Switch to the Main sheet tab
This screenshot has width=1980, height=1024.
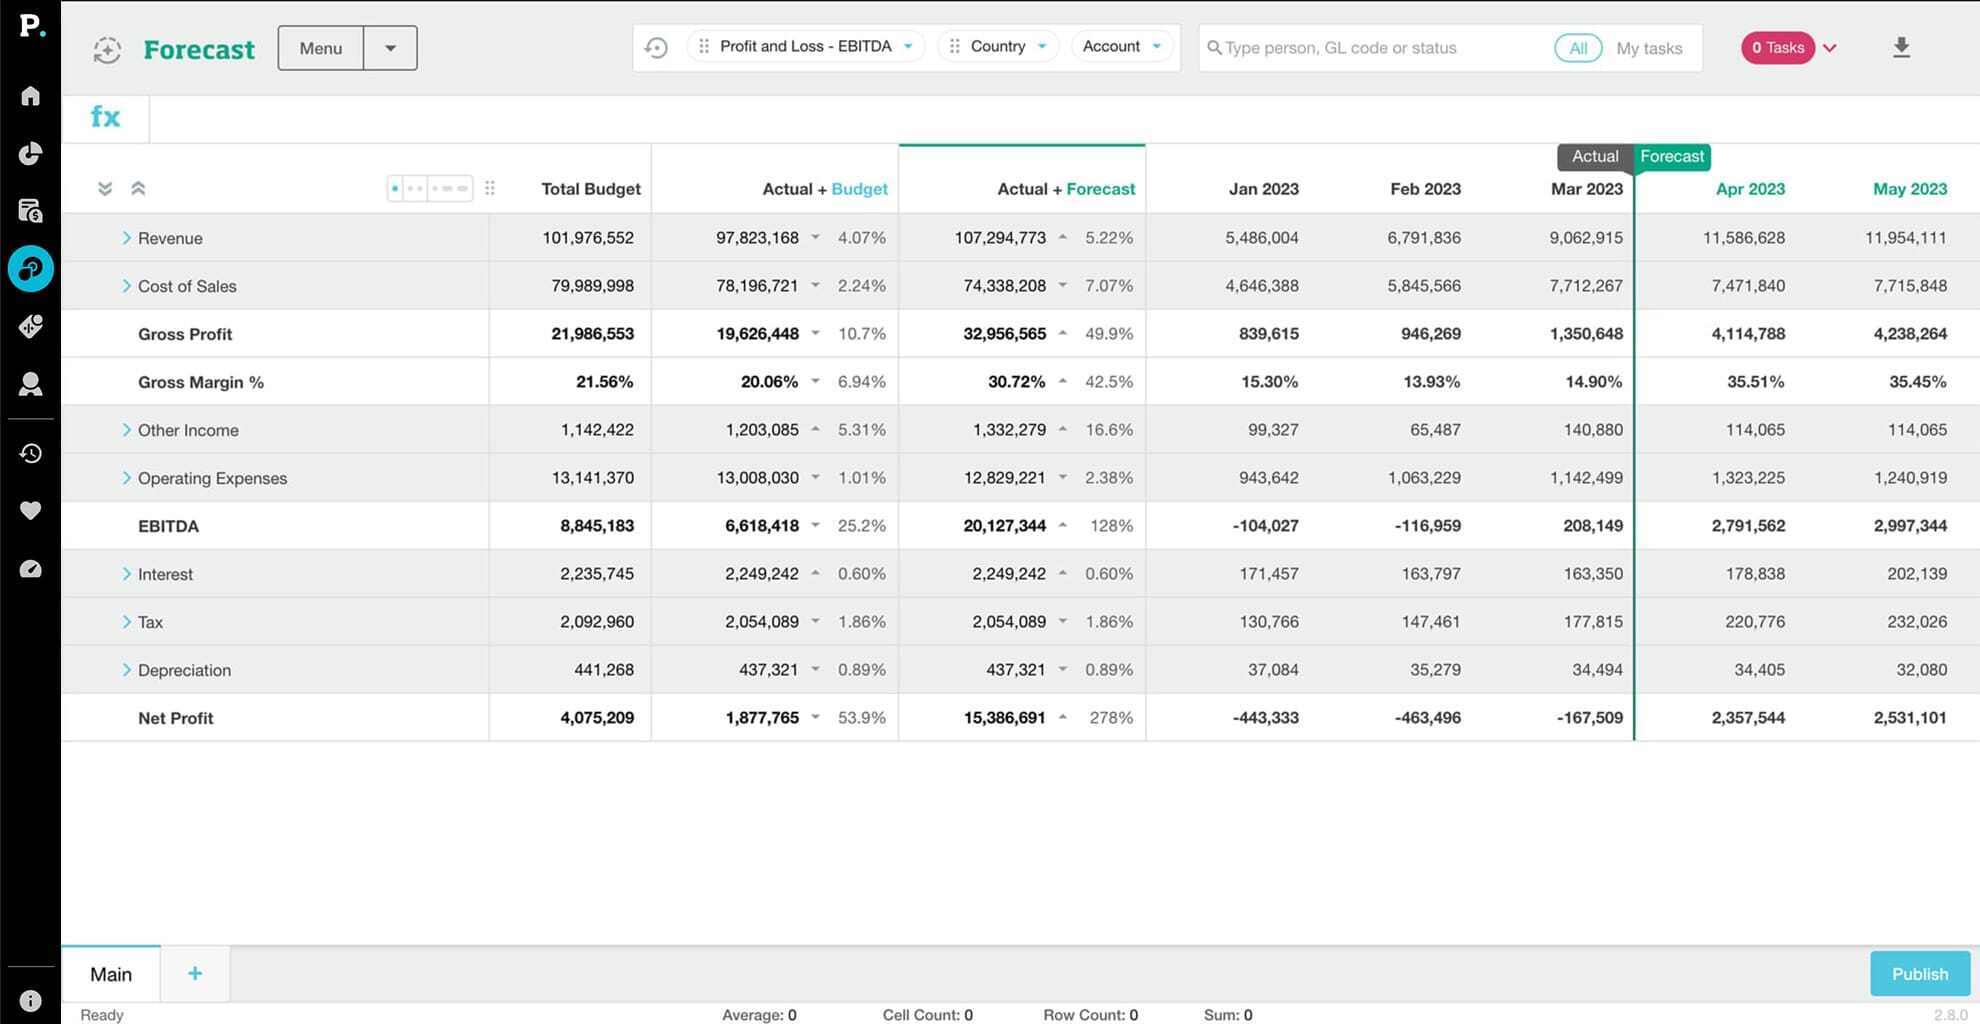click(x=111, y=974)
